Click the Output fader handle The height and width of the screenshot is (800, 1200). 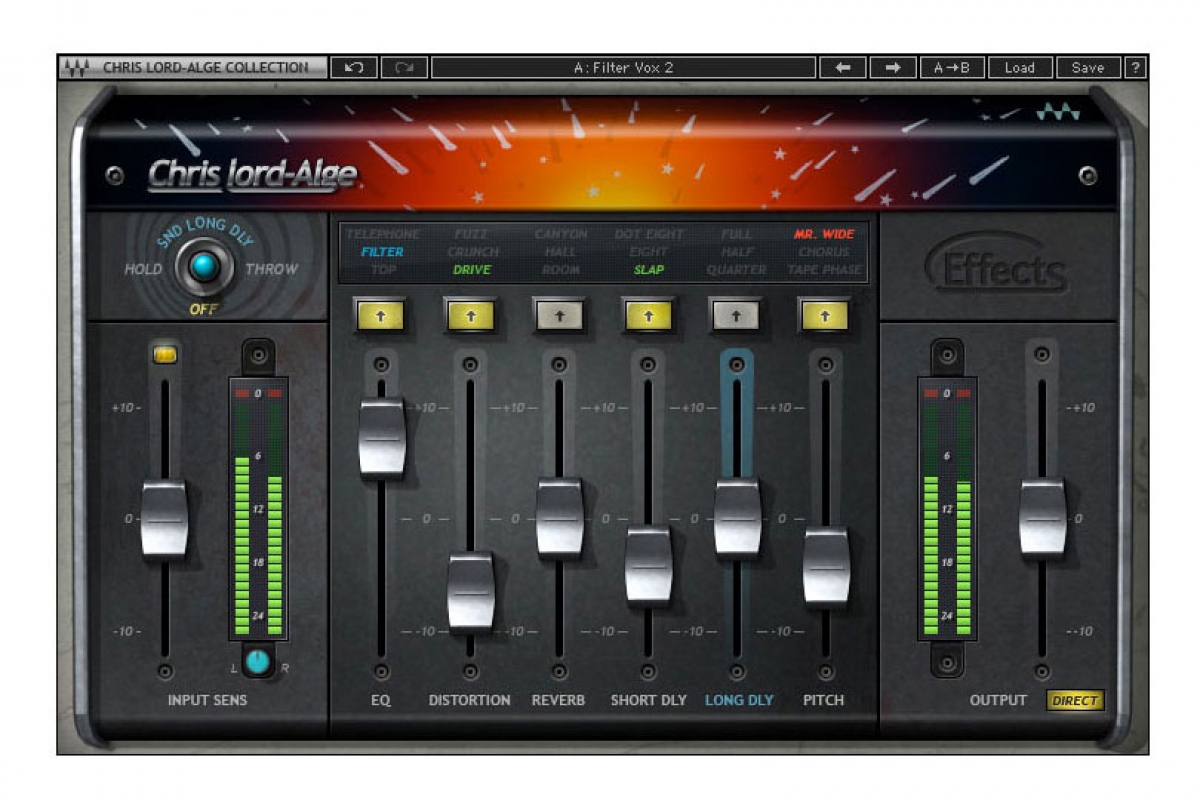(1043, 517)
